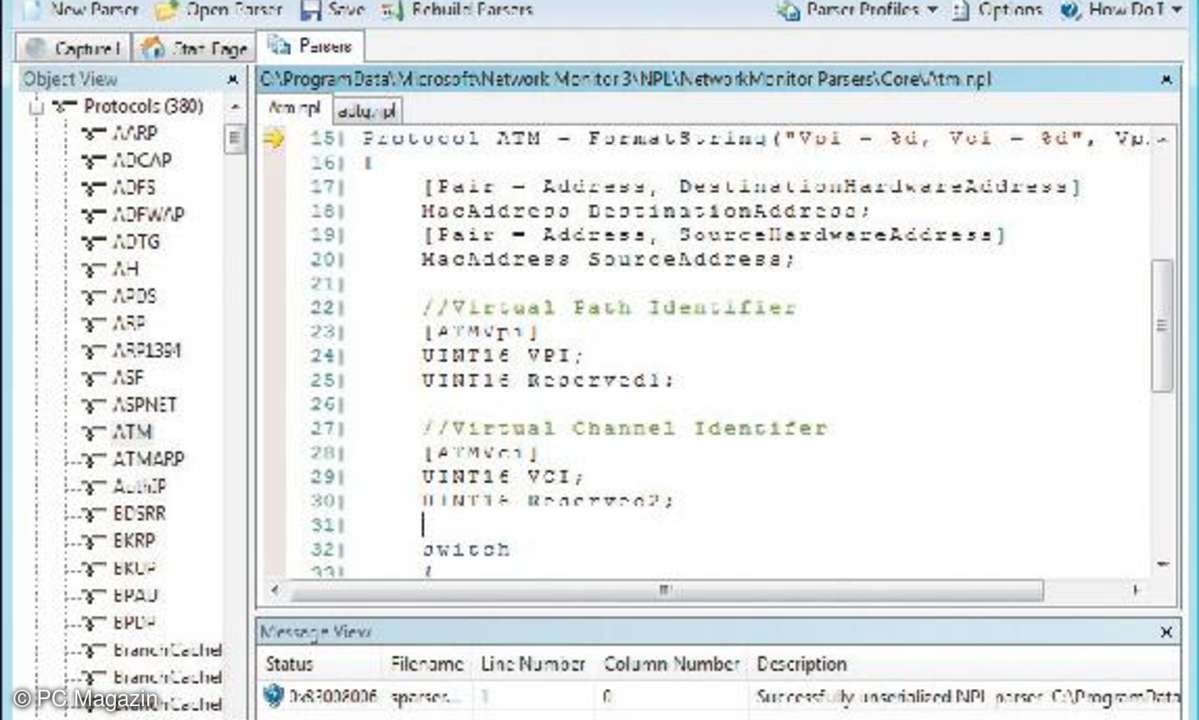Click the New Parser toolbar button

pos(83,9)
